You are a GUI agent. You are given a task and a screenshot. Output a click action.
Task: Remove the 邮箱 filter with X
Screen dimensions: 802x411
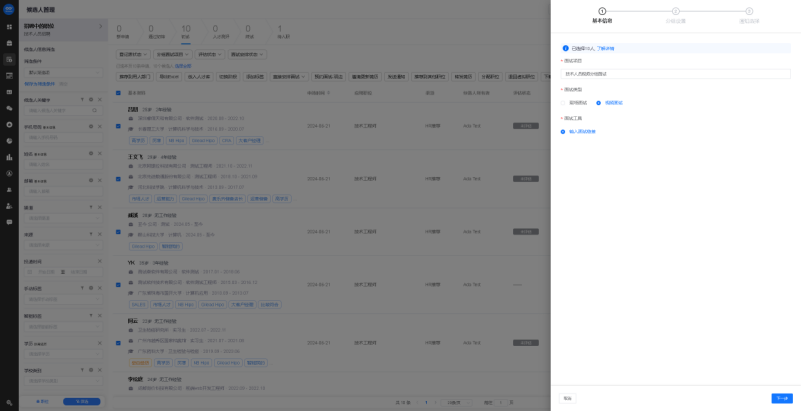click(100, 180)
